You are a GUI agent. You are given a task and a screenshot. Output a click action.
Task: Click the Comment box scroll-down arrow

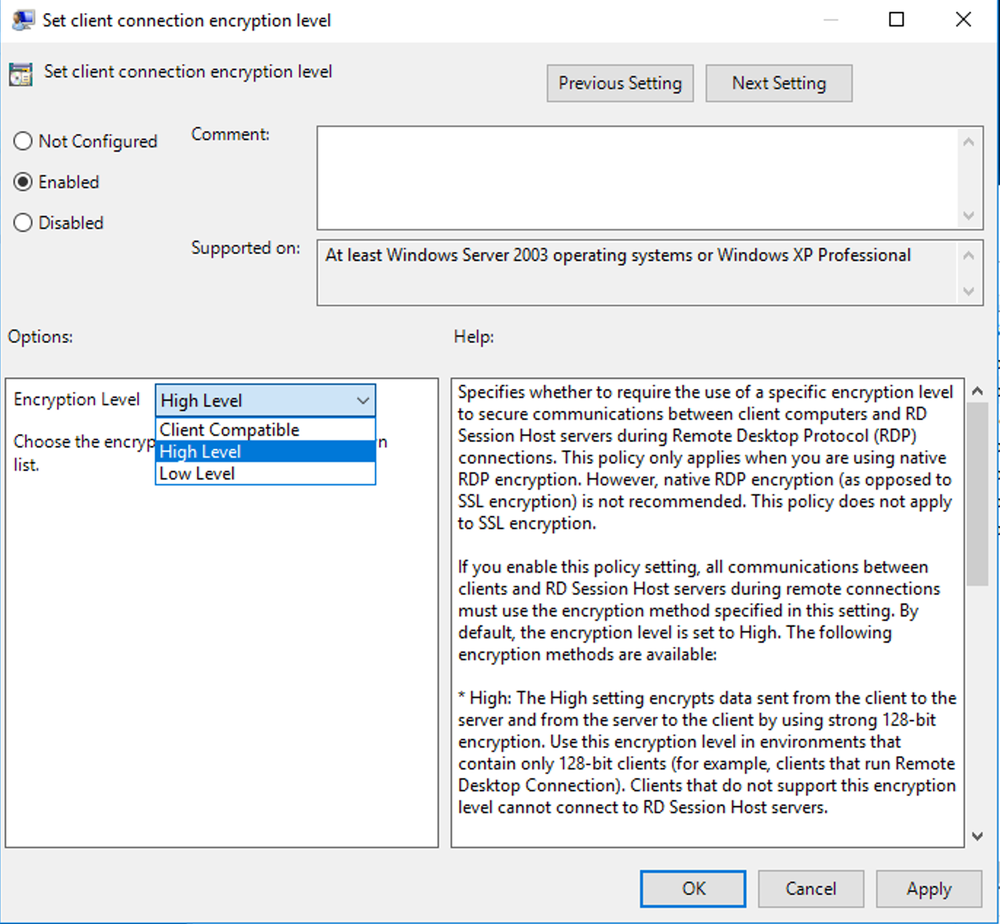(968, 215)
